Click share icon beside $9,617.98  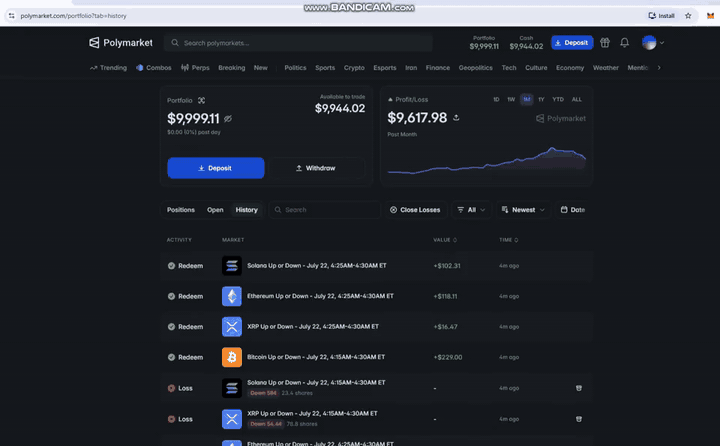(456, 118)
